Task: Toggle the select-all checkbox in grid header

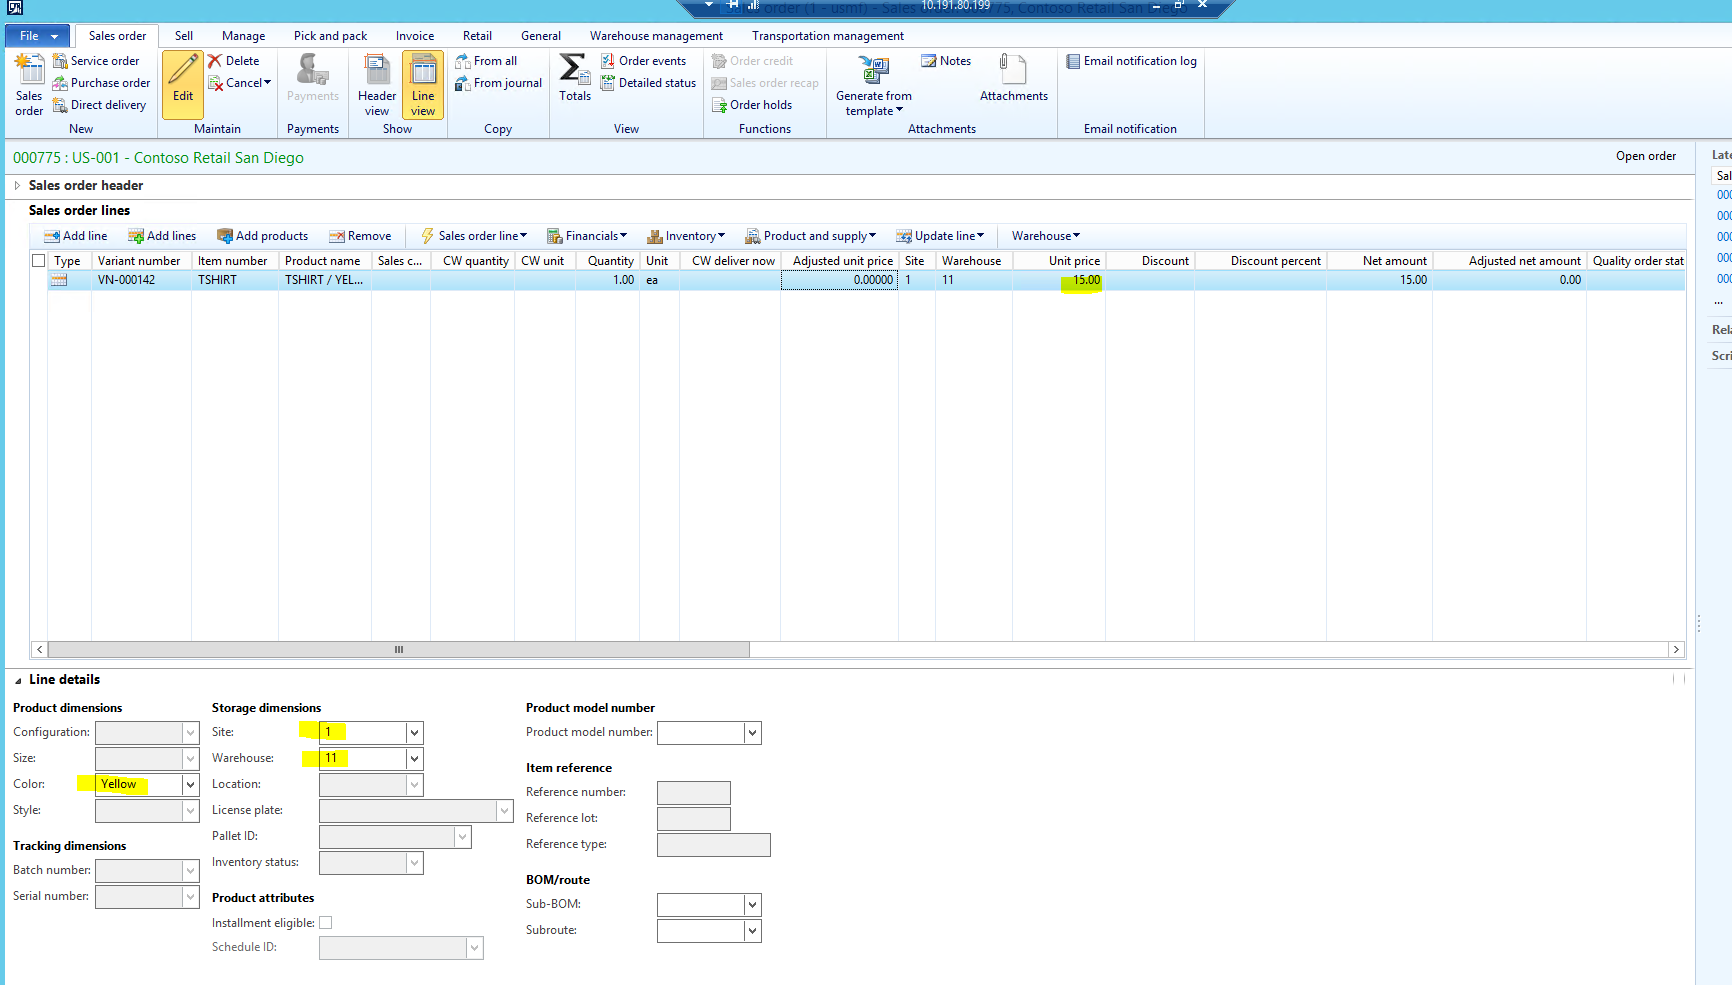Action: [39, 261]
